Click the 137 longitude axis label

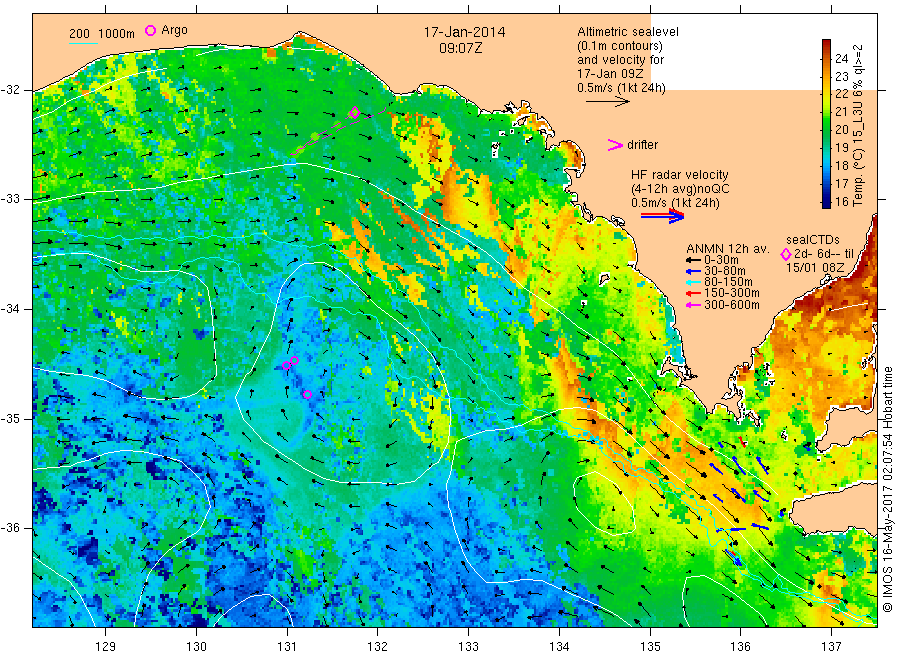(831, 647)
